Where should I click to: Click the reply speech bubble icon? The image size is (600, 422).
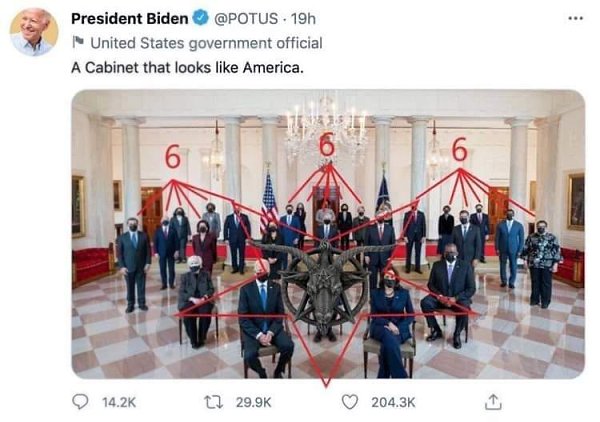coord(80,402)
